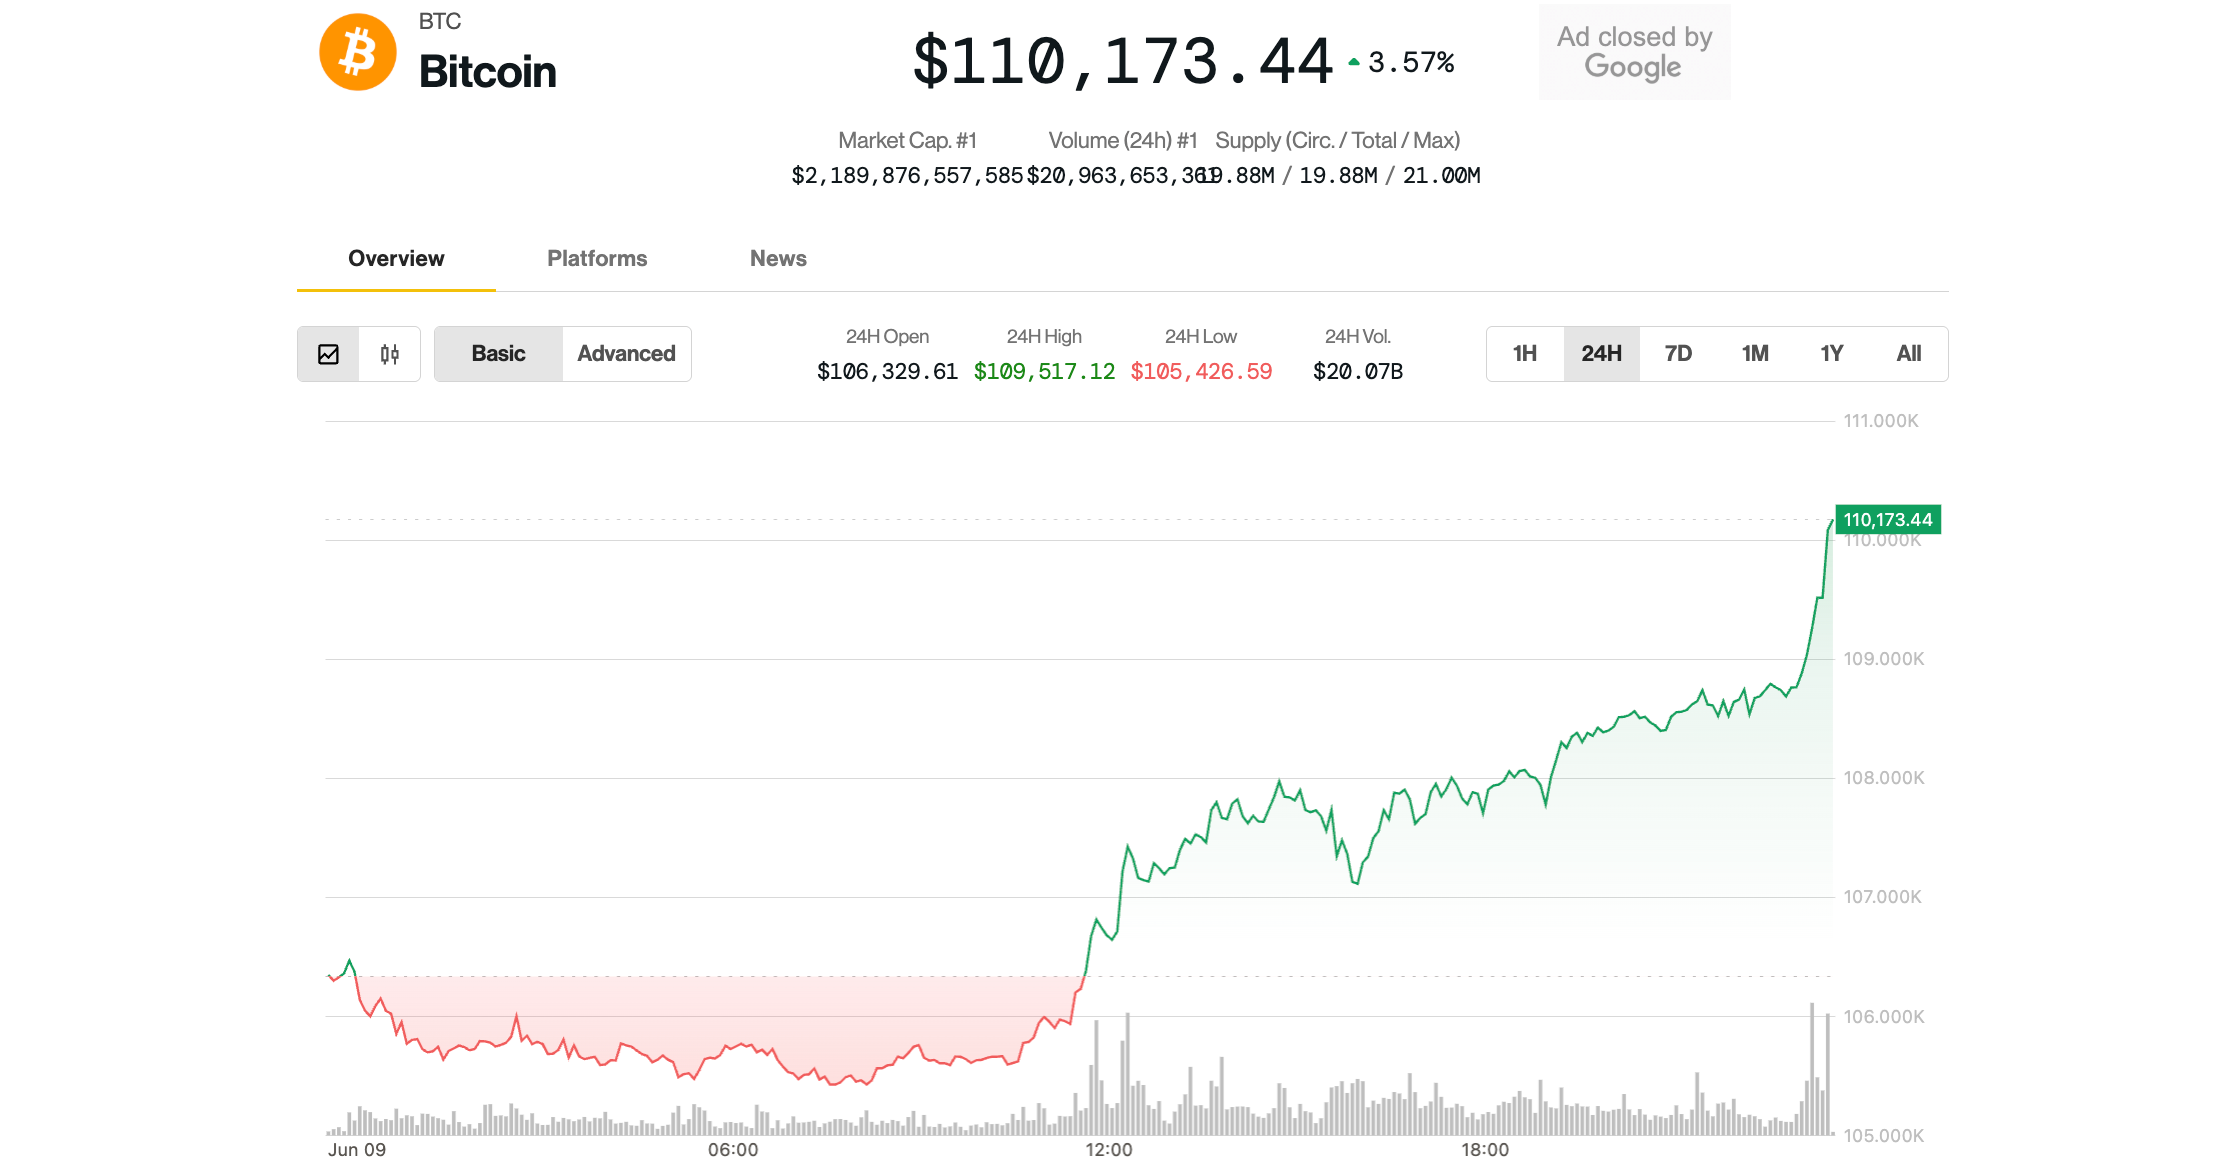Click the 110,173.44 price label on the chart
Image resolution: width=2226 pixels, height=1174 pixels.
click(1886, 519)
